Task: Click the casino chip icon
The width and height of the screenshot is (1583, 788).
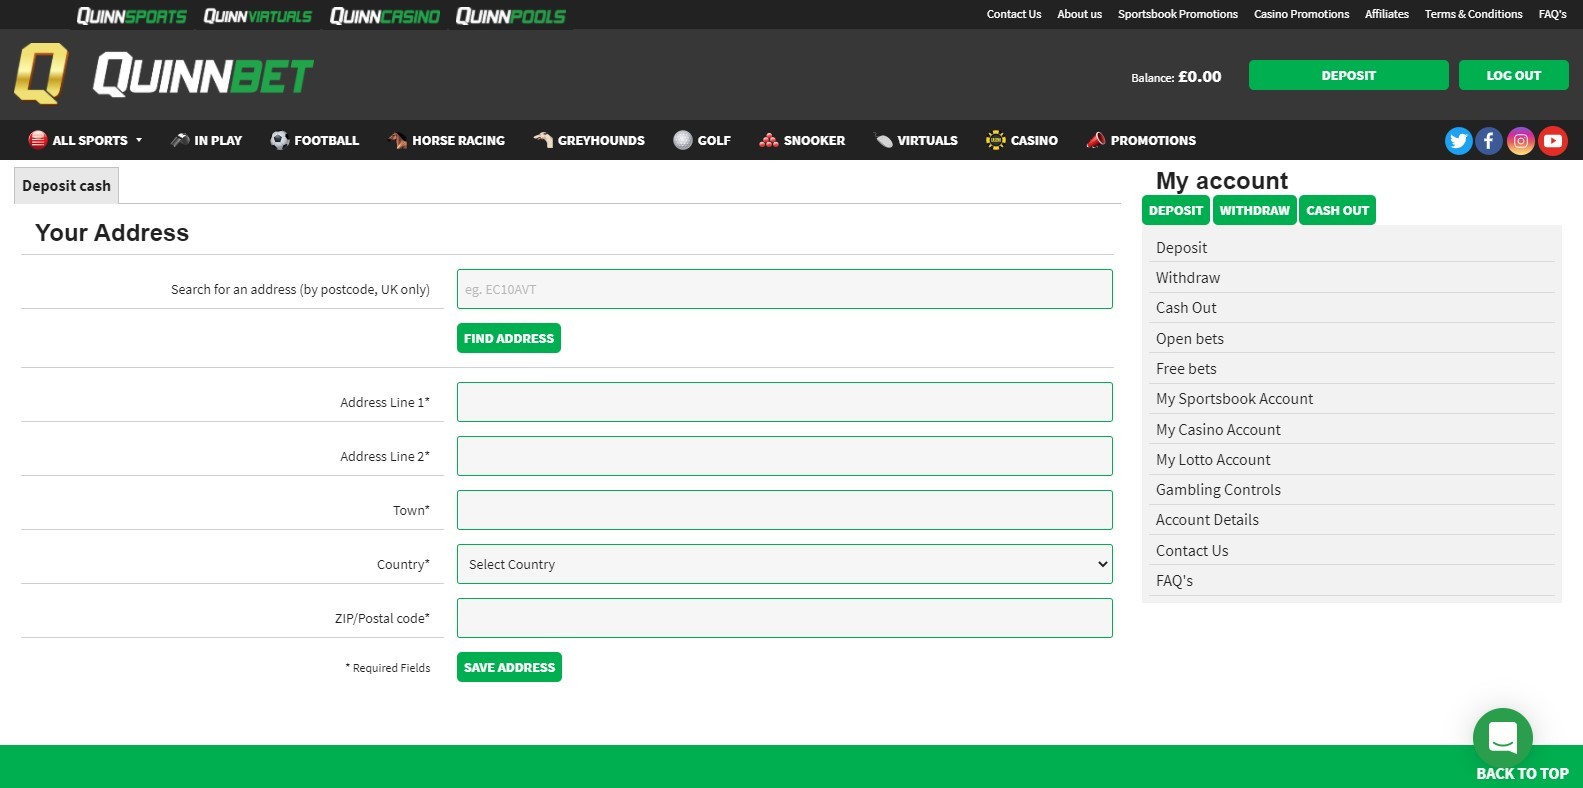Action: click(x=995, y=140)
